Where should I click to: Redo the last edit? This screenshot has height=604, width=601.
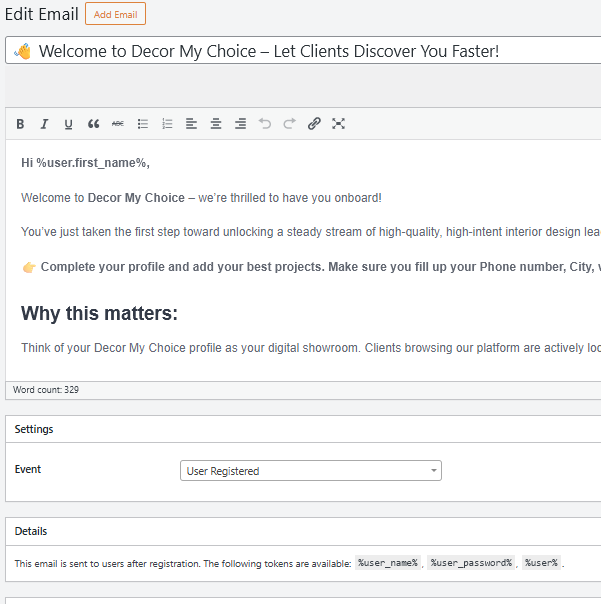(x=289, y=124)
